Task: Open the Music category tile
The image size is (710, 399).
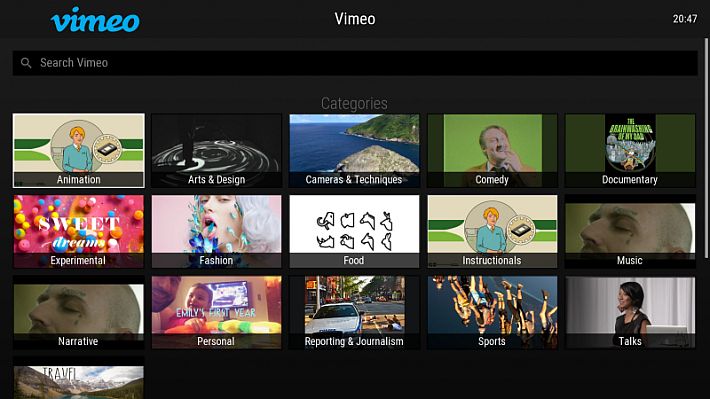Action: [630, 231]
